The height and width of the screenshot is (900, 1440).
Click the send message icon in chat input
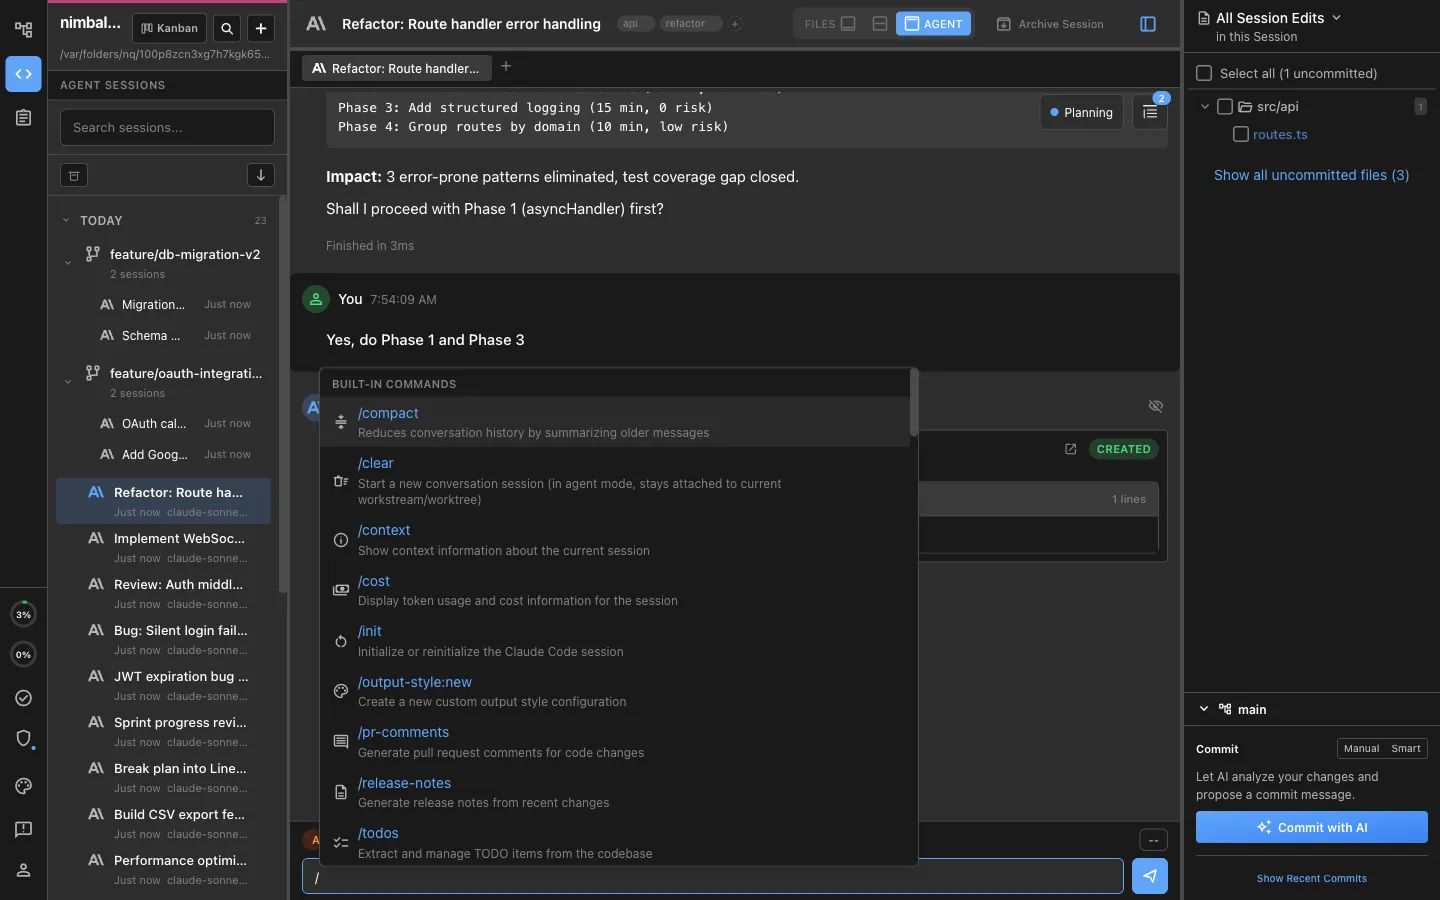click(x=1150, y=876)
